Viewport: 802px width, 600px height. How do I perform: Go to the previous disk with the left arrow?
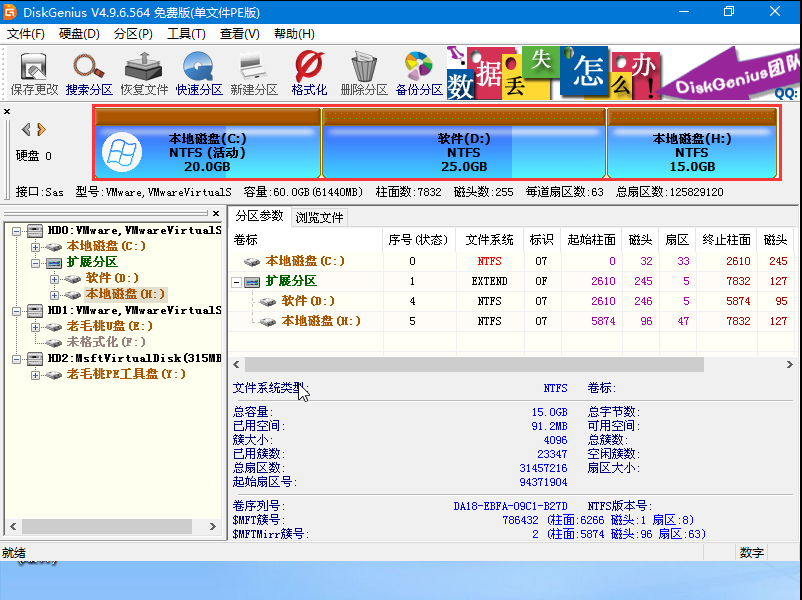[26, 129]
